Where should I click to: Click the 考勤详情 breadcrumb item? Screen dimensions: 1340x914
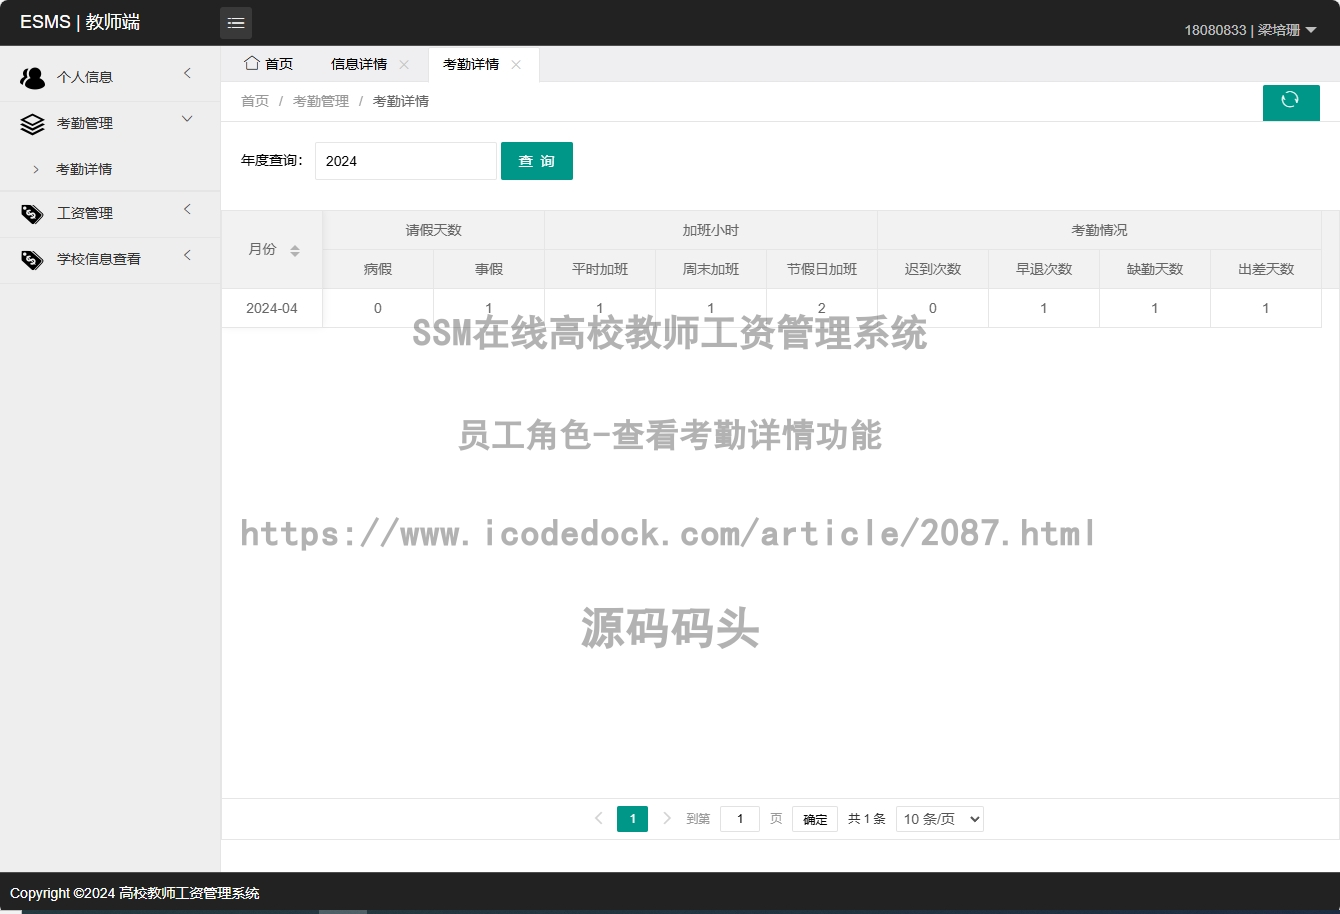click(401, 101)
